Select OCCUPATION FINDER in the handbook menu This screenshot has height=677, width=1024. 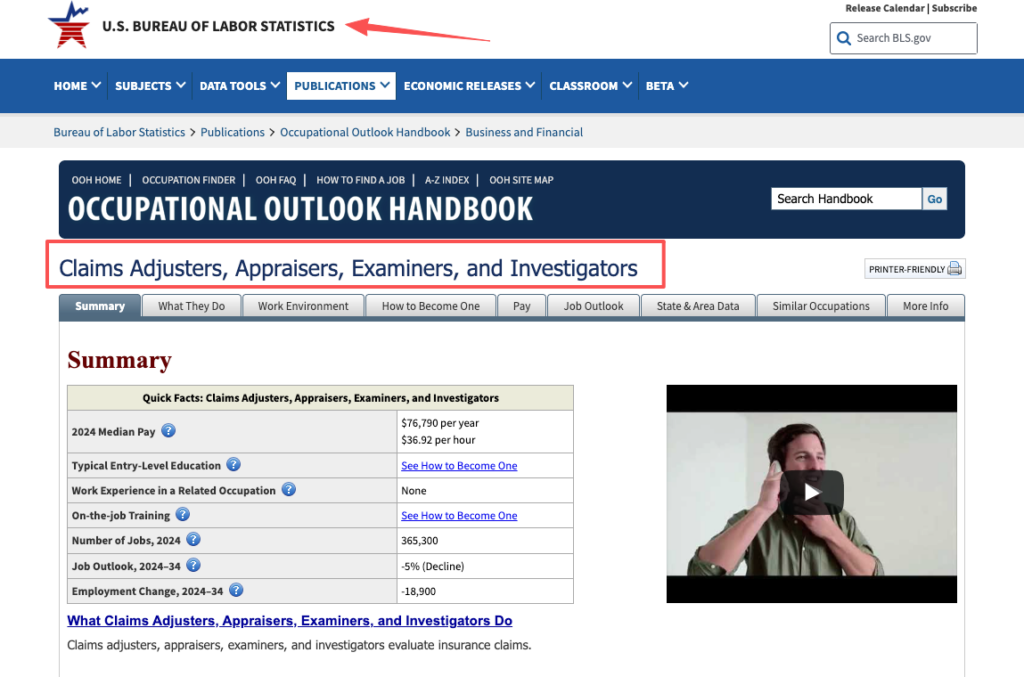[188, 180]
